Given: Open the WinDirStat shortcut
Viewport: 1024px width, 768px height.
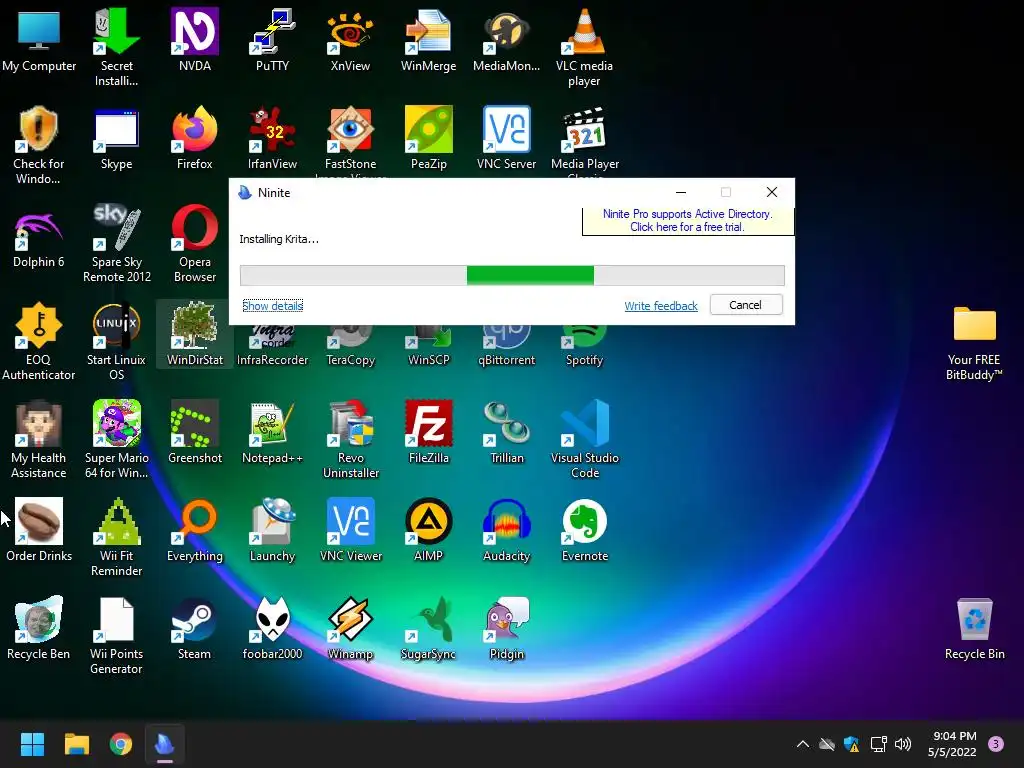Looking at the screenshot, I should click(x=195, y=334).
